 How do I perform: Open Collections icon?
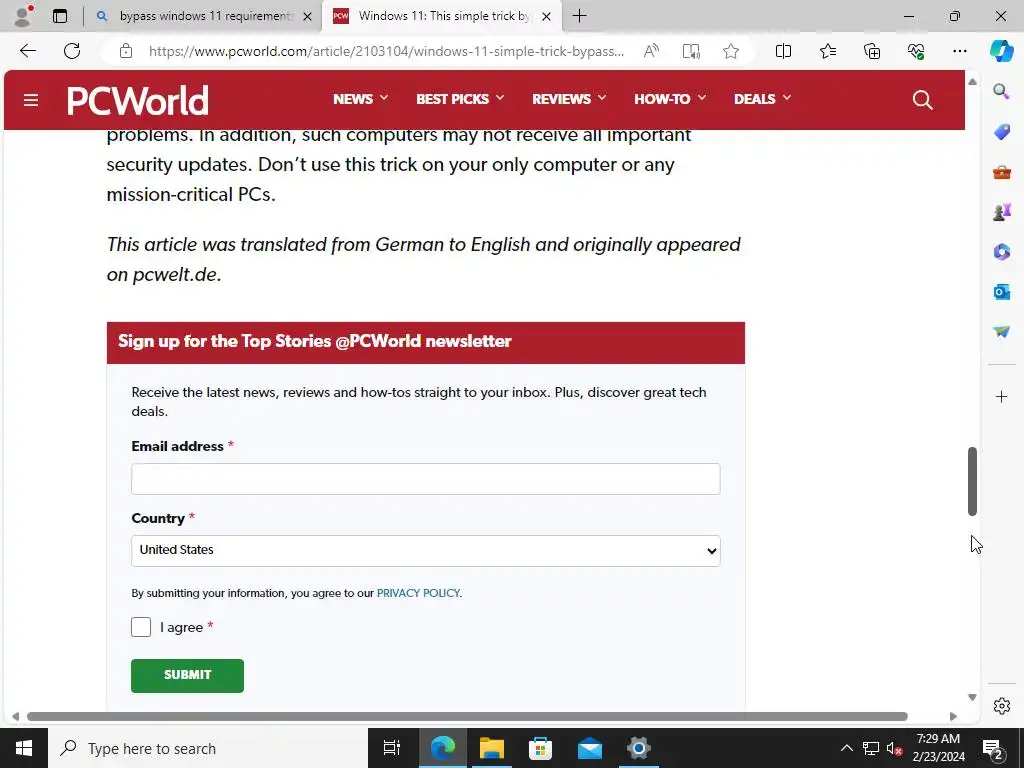tap(872, 51)
